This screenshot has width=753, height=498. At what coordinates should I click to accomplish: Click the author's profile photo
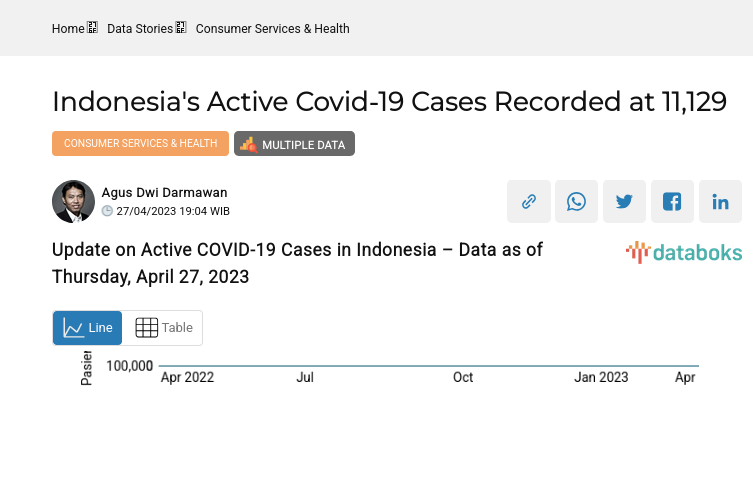coord(73,202)
